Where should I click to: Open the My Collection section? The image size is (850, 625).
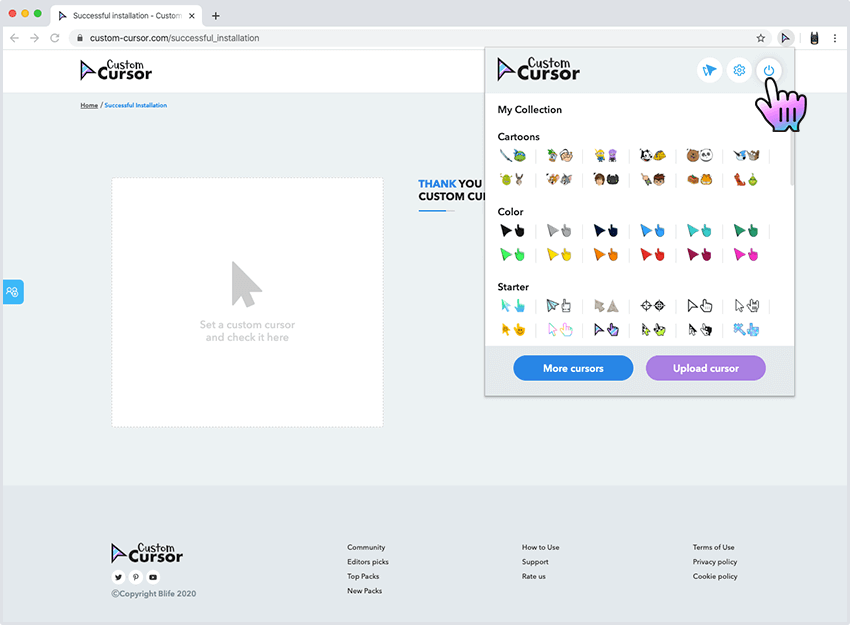pyautogui.click(x=530, y=109)
